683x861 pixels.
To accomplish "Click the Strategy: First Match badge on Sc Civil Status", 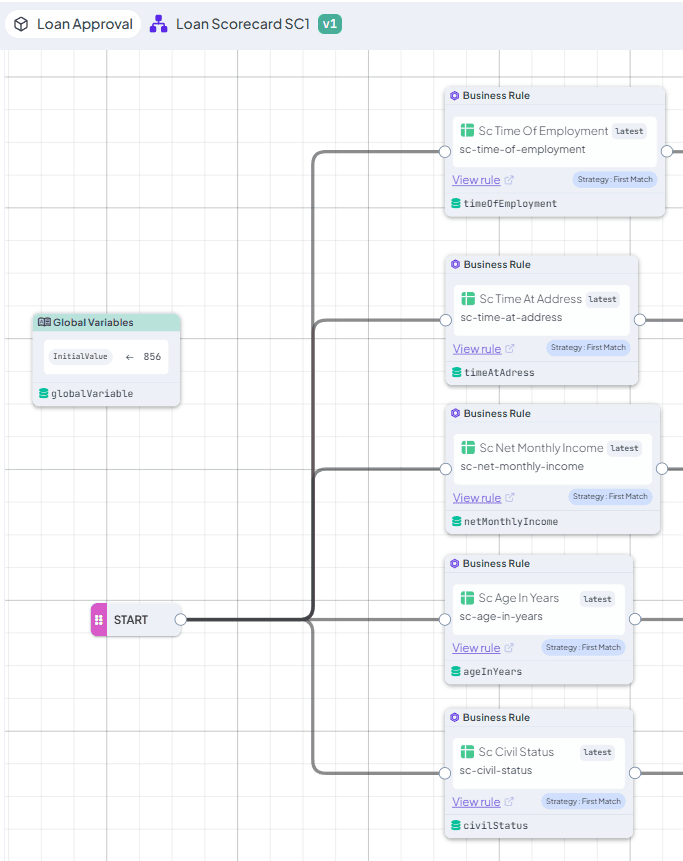I will [583, 801].
